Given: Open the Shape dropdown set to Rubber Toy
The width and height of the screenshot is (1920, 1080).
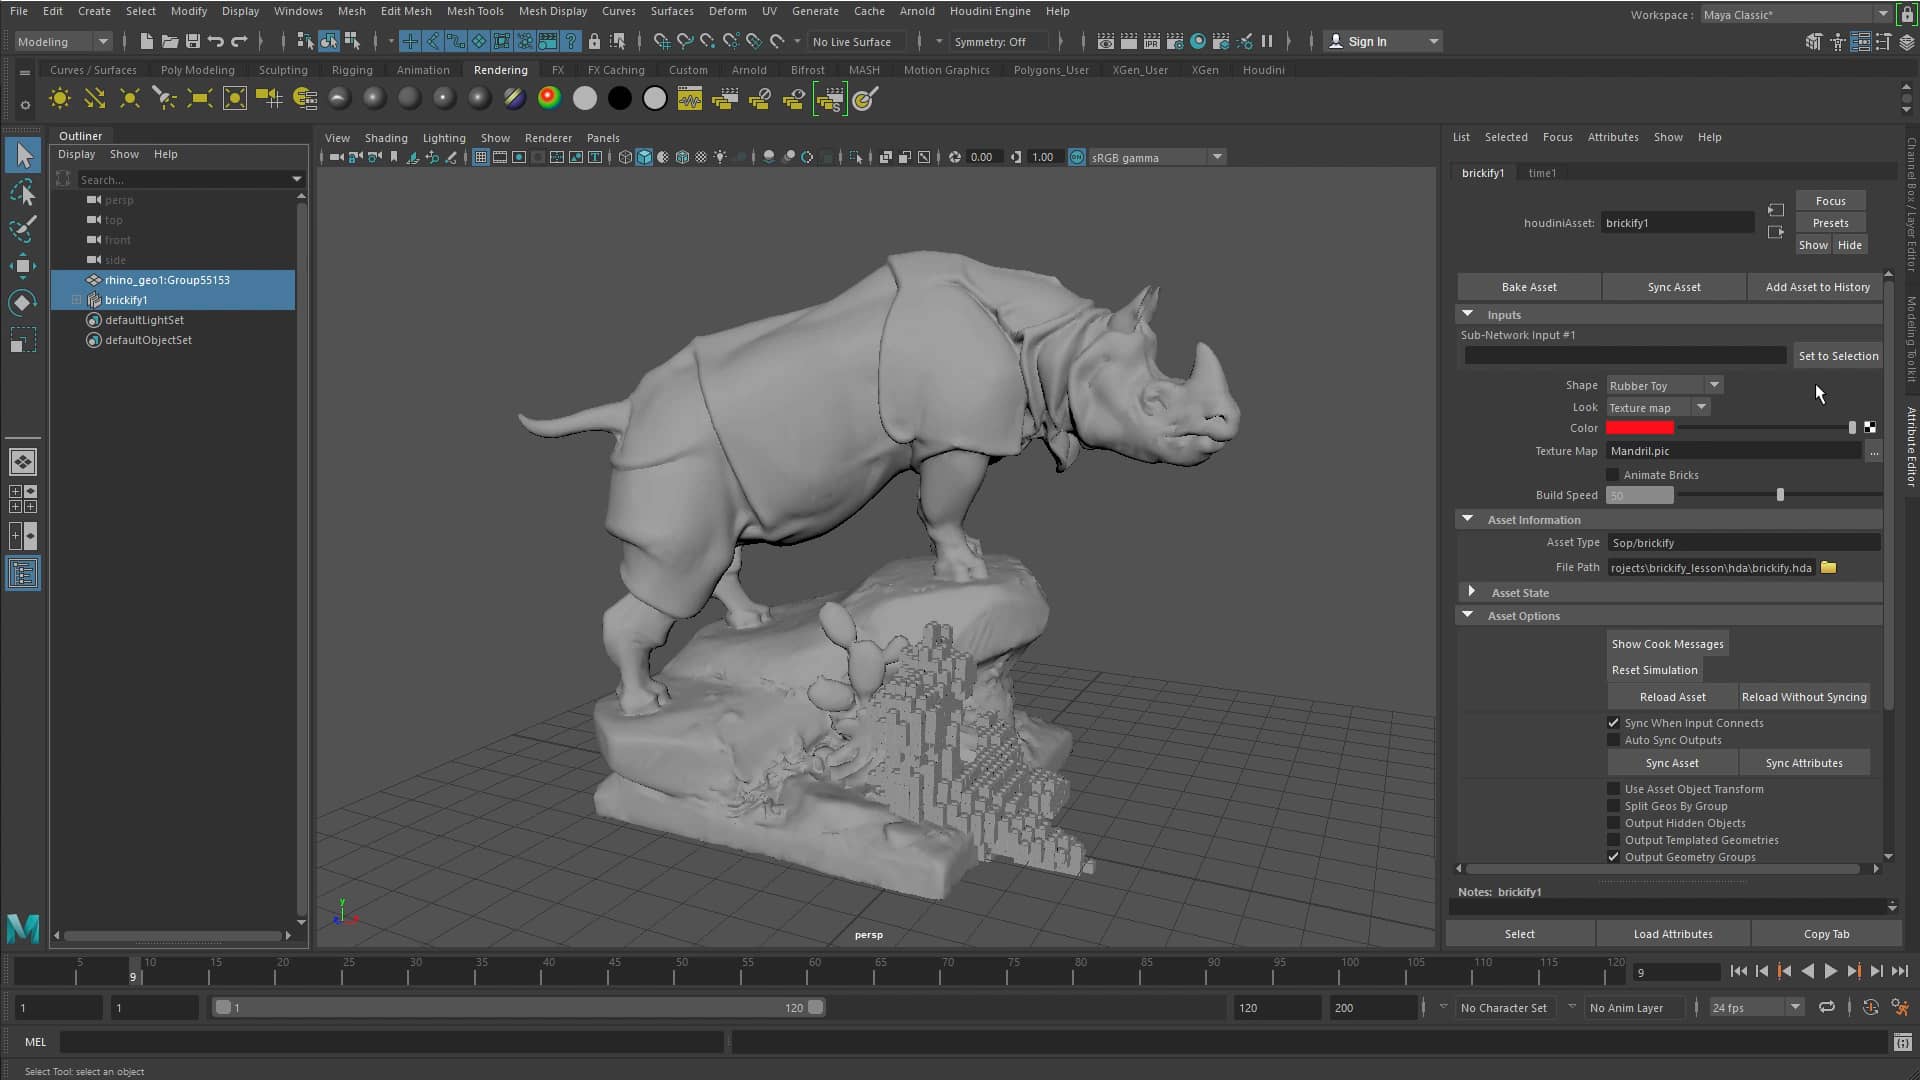Looking at the screenshot, I should point(1714,385).
